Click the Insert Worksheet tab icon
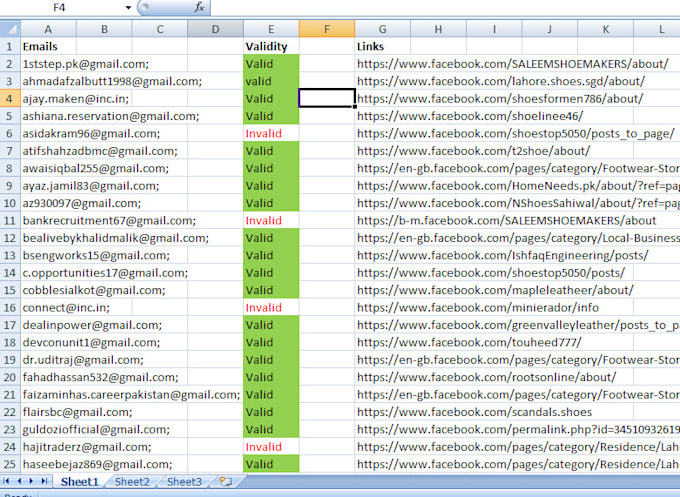 point(226,481)
